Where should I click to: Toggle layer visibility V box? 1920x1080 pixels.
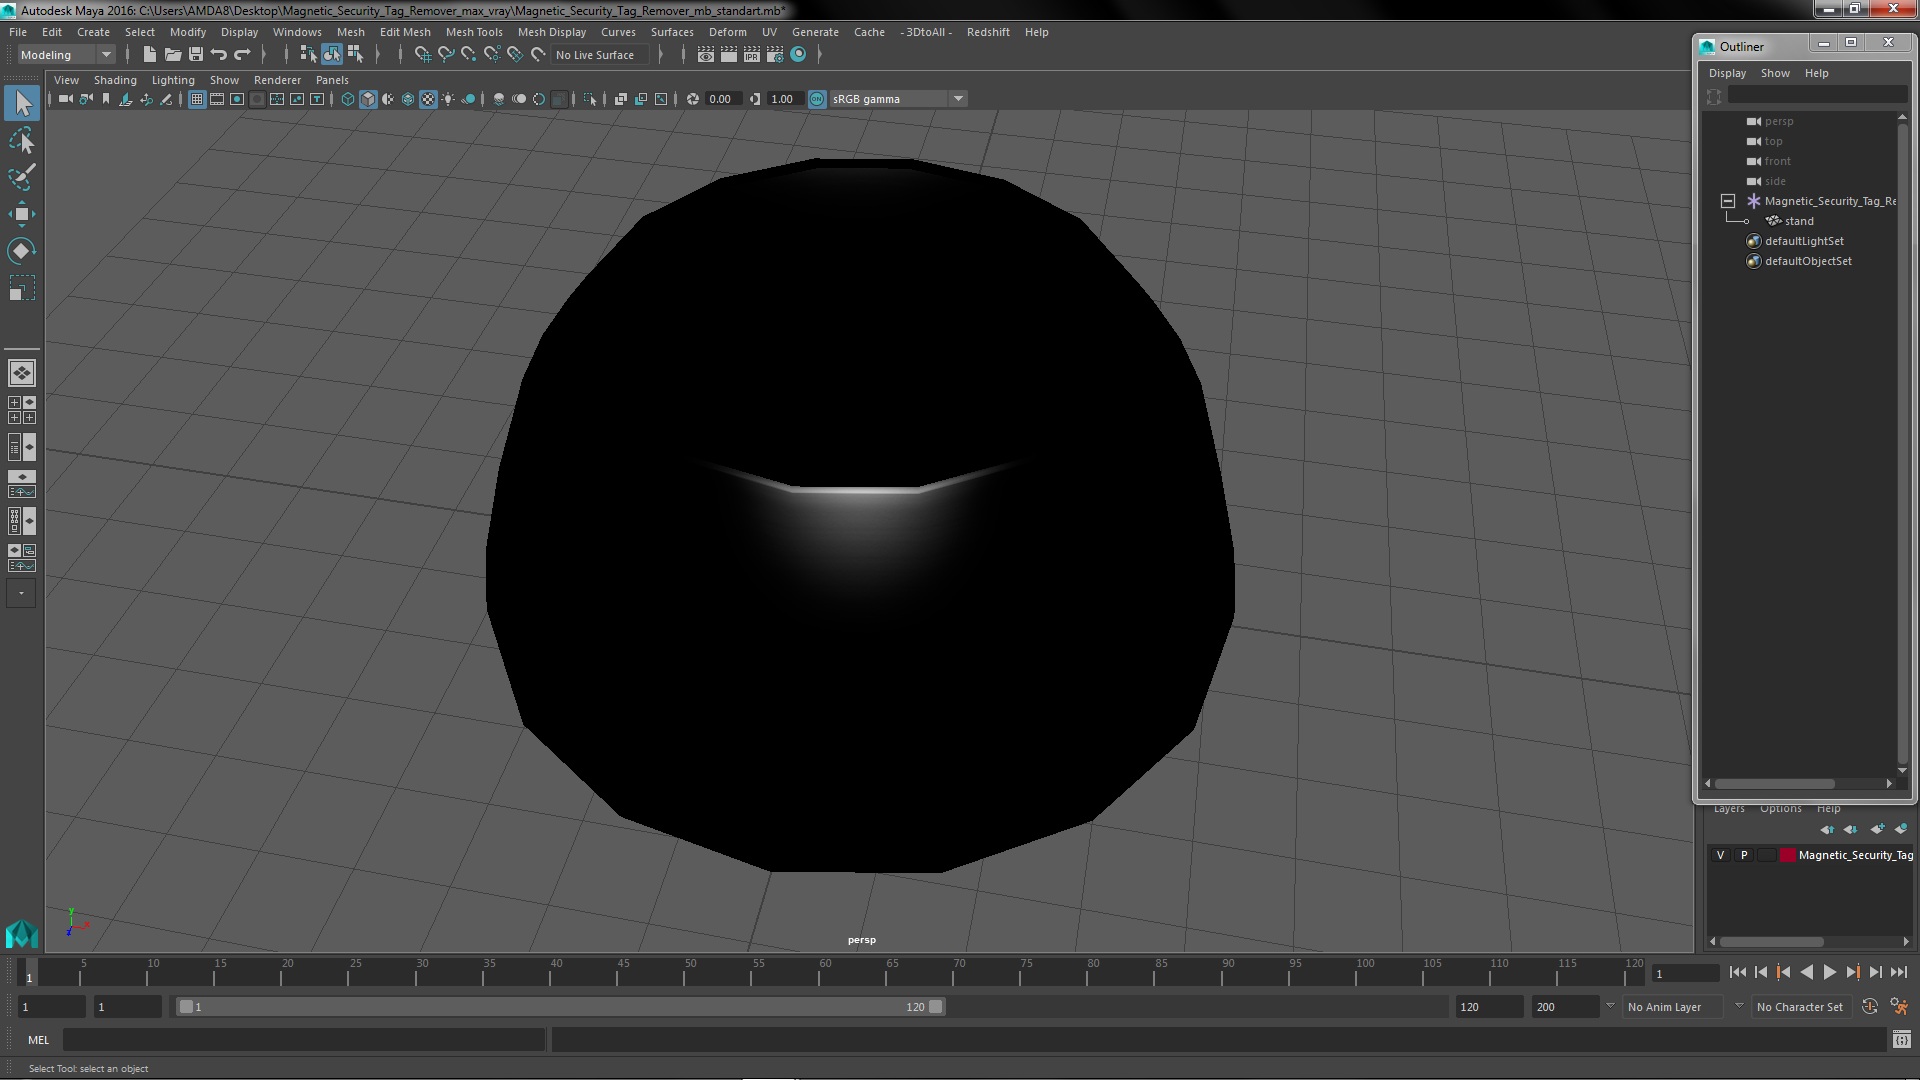click(1720, 855)
